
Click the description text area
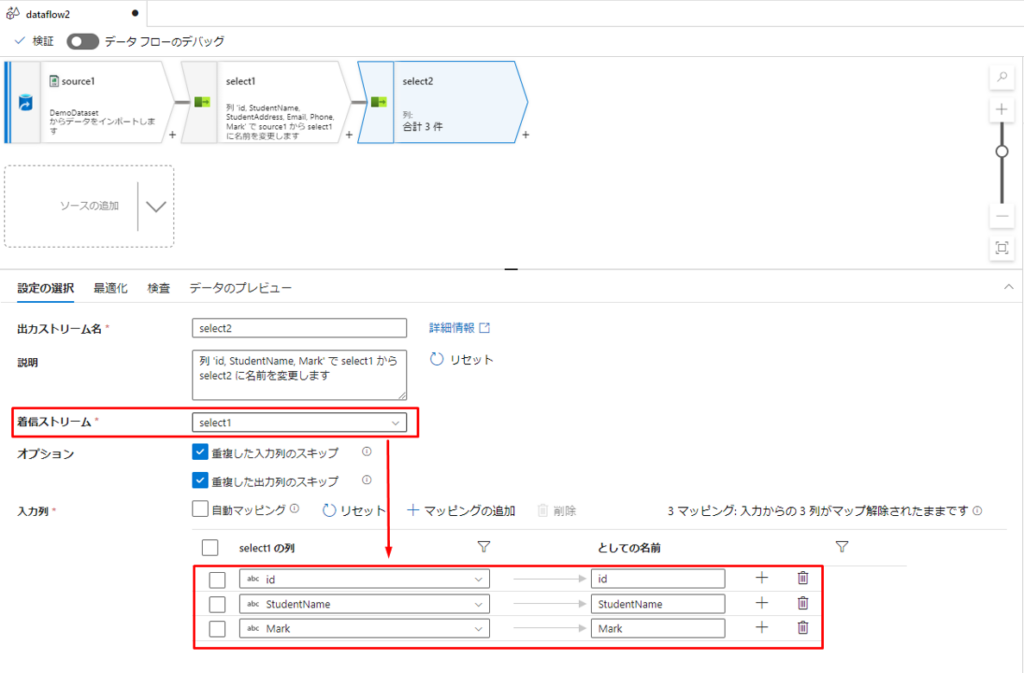299,375
